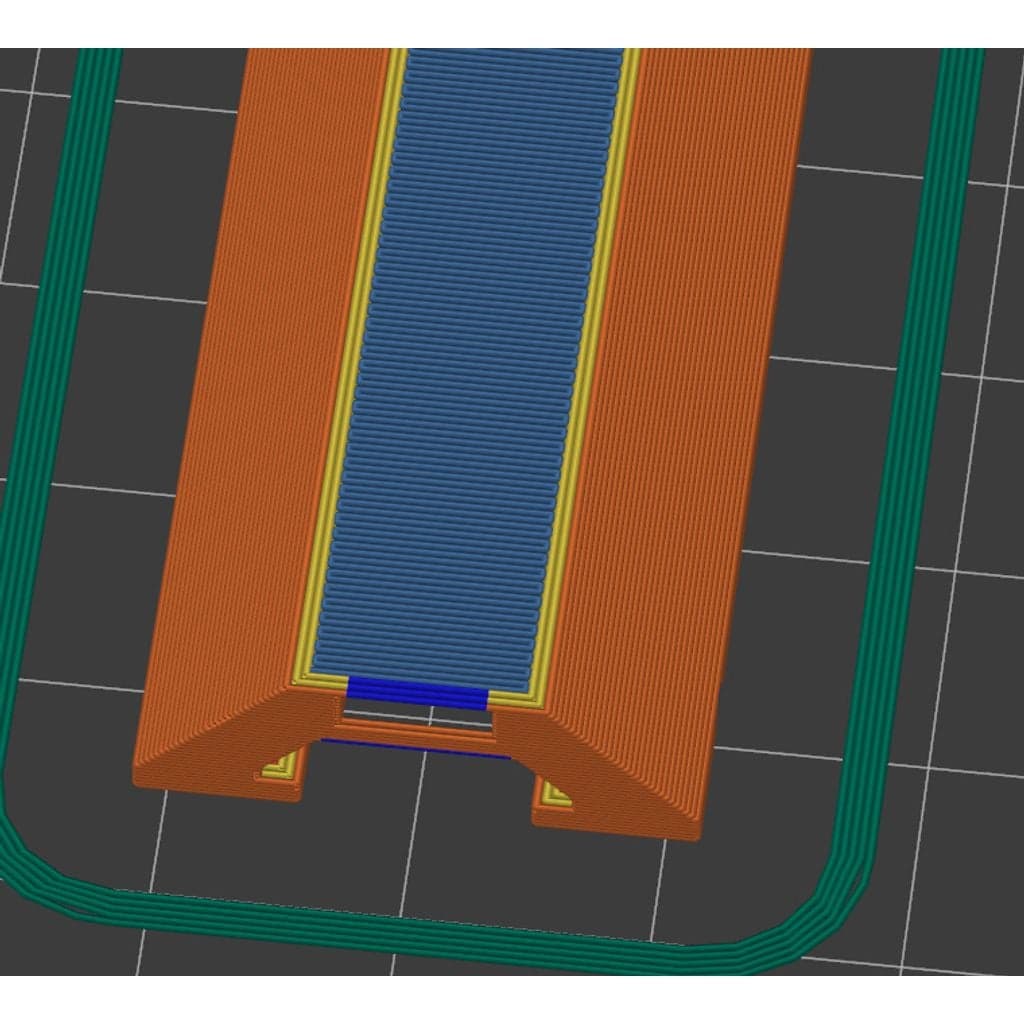The image size is (1024, 1024).
Task: Select the yellow triangular perimeter in the left foot
Action: click(x=281, y=765)
